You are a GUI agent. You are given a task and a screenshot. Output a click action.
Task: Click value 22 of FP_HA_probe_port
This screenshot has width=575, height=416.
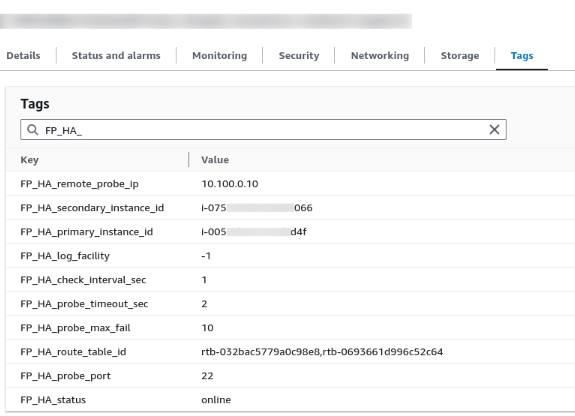pyautogui.click(x=207, y=376)
